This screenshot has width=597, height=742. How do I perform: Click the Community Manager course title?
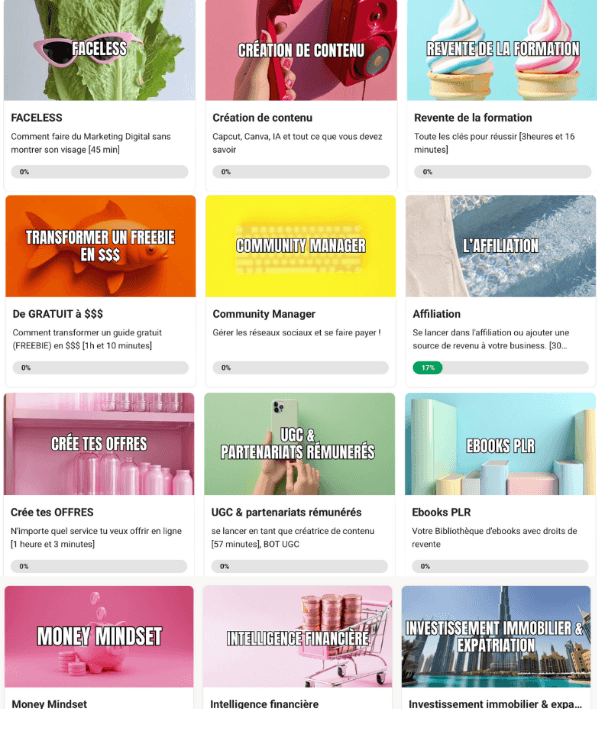264,314
